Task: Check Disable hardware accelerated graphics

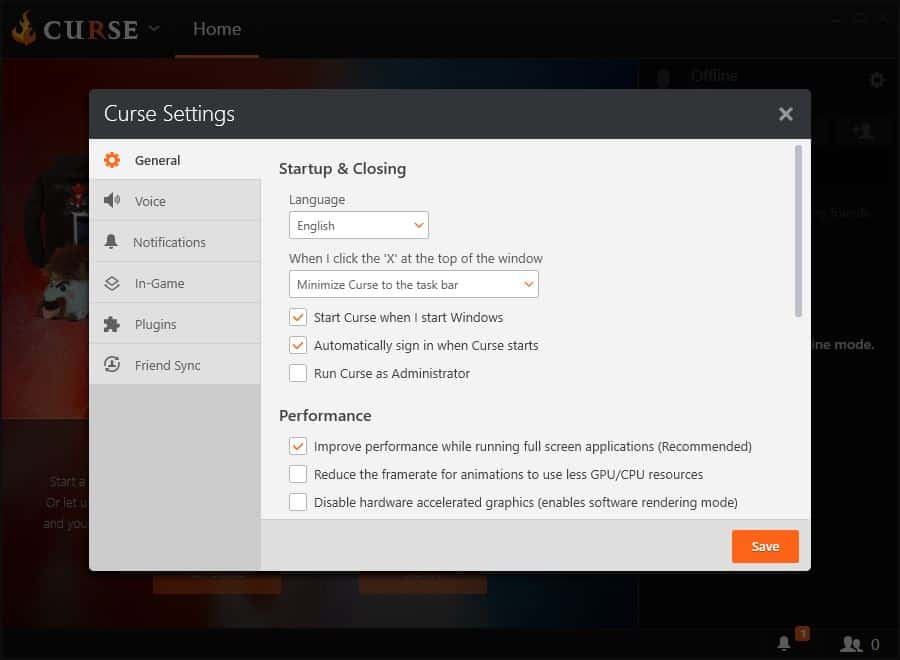Action: (298, 503)
